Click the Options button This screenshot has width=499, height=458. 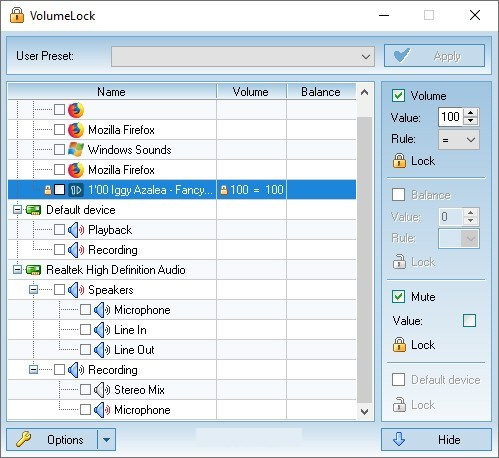(x=52, y=440)
